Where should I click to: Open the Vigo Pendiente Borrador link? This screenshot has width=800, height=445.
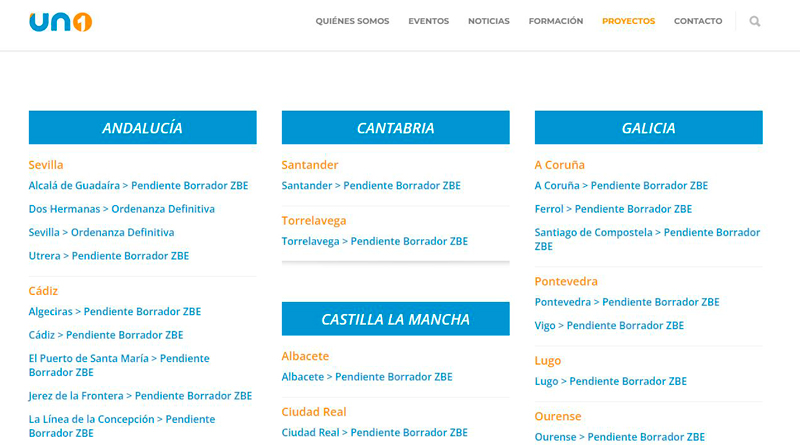609,325
